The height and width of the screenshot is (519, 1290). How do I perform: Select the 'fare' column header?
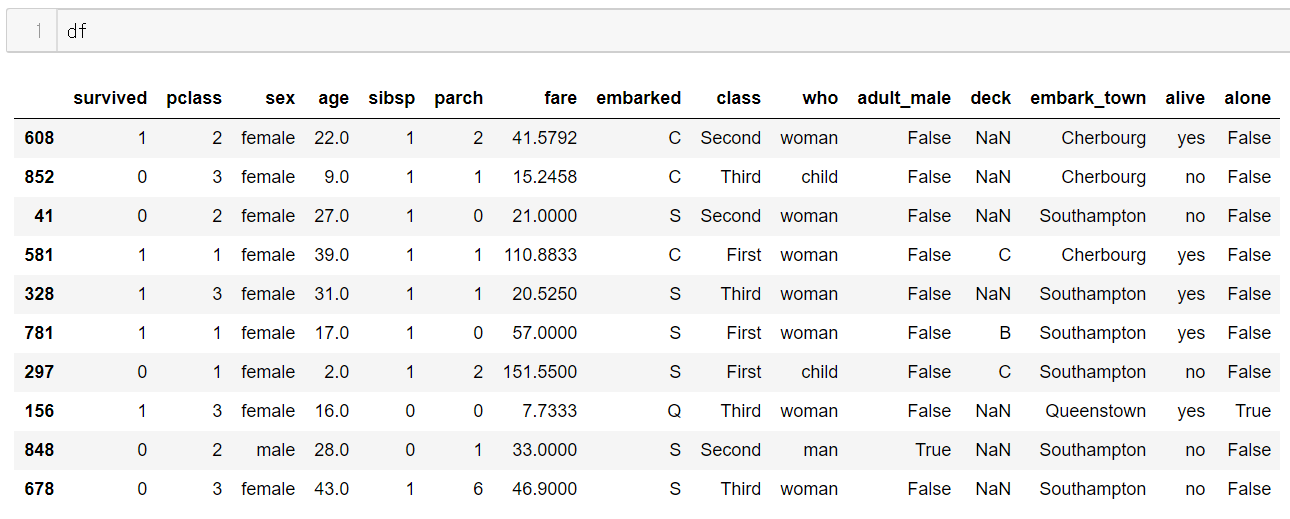pyautogui.click(x=561, y=98)
